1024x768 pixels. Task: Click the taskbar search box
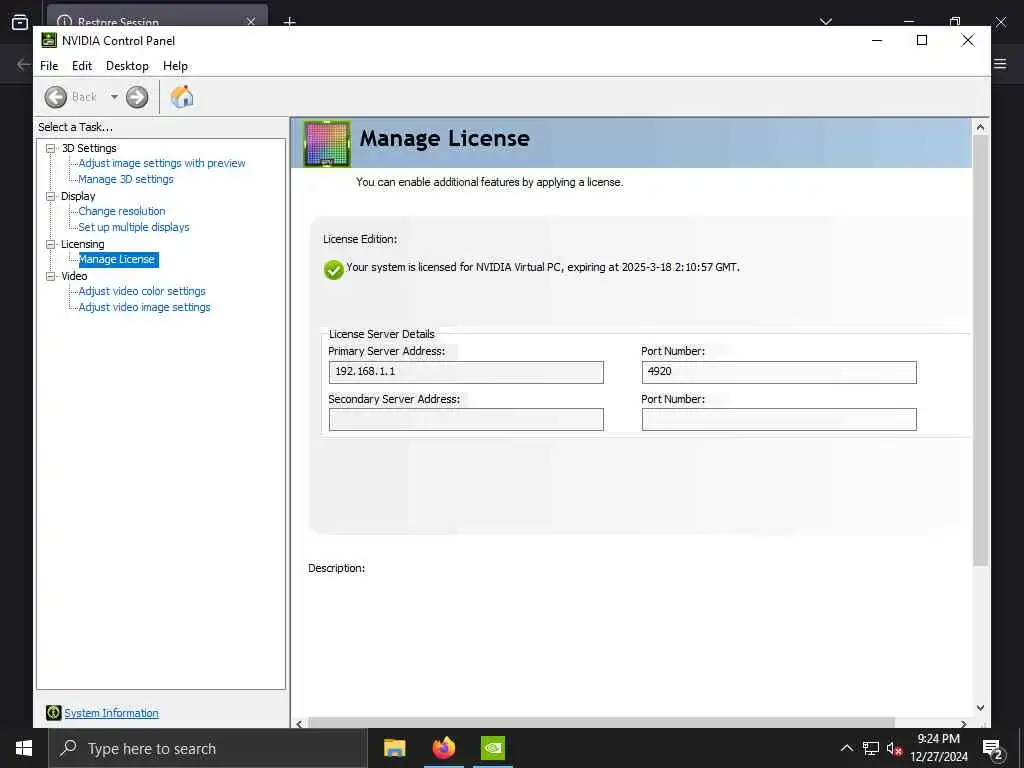(208, 748)
